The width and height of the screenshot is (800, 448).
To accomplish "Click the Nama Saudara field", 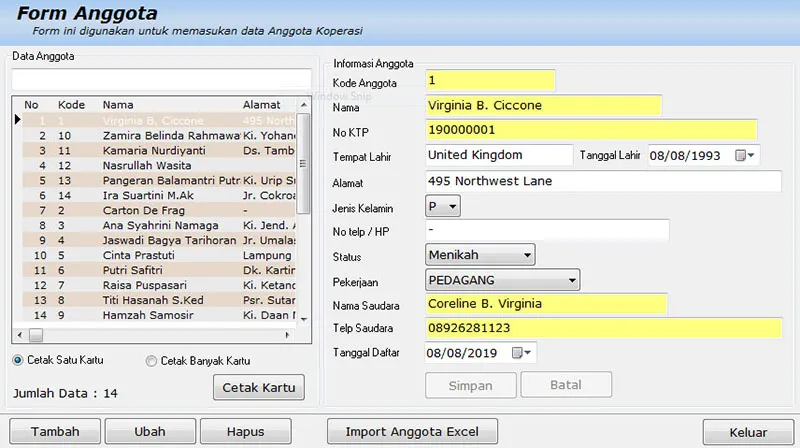I will coord(546,304).
